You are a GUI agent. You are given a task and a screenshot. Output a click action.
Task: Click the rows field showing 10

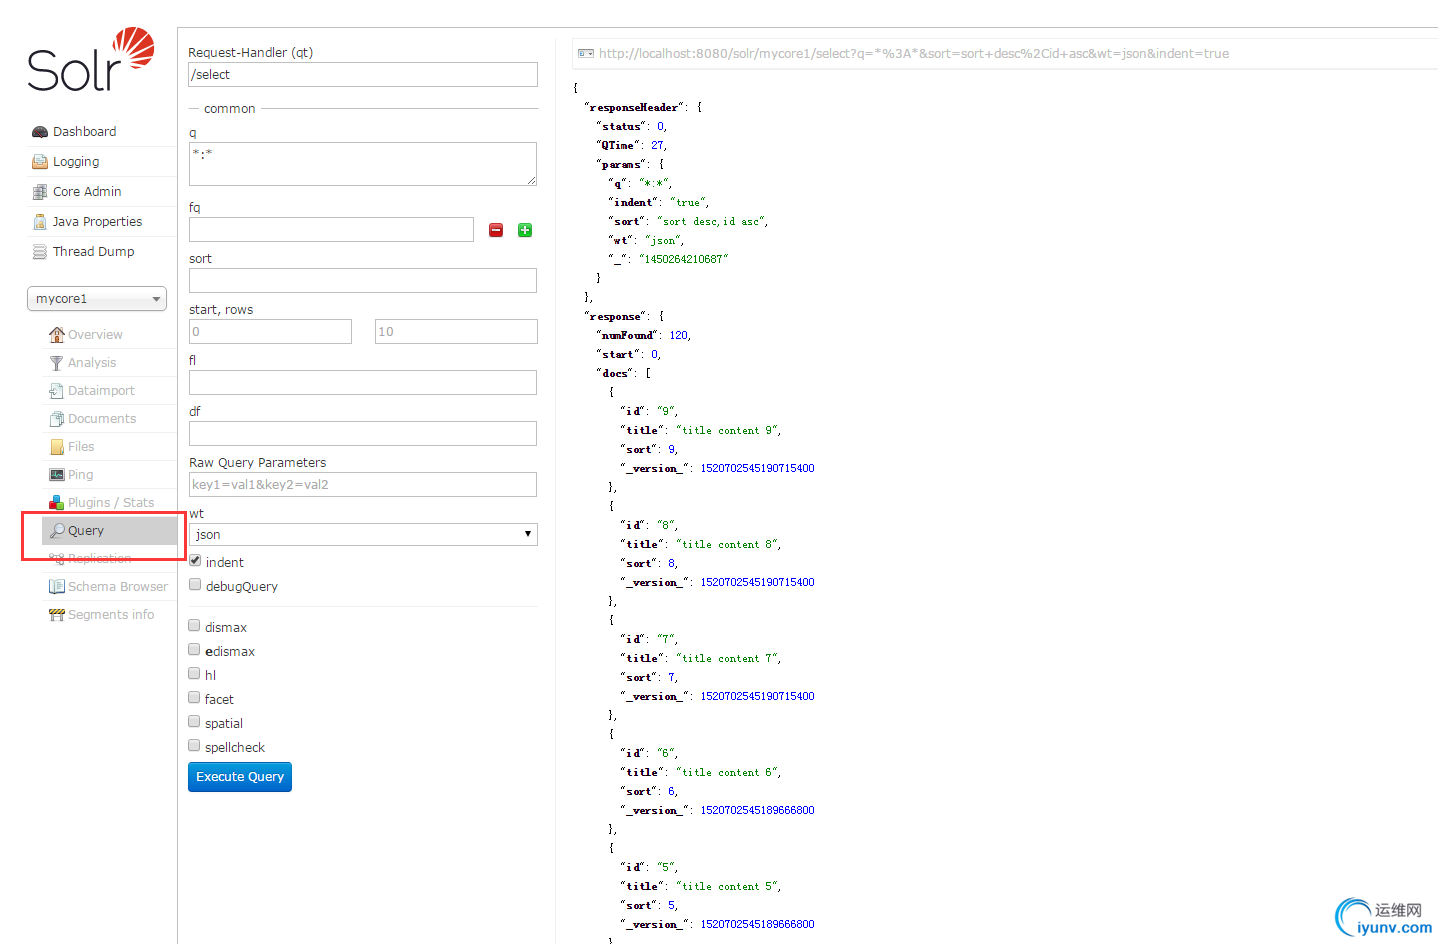click(x=456, y=331)
